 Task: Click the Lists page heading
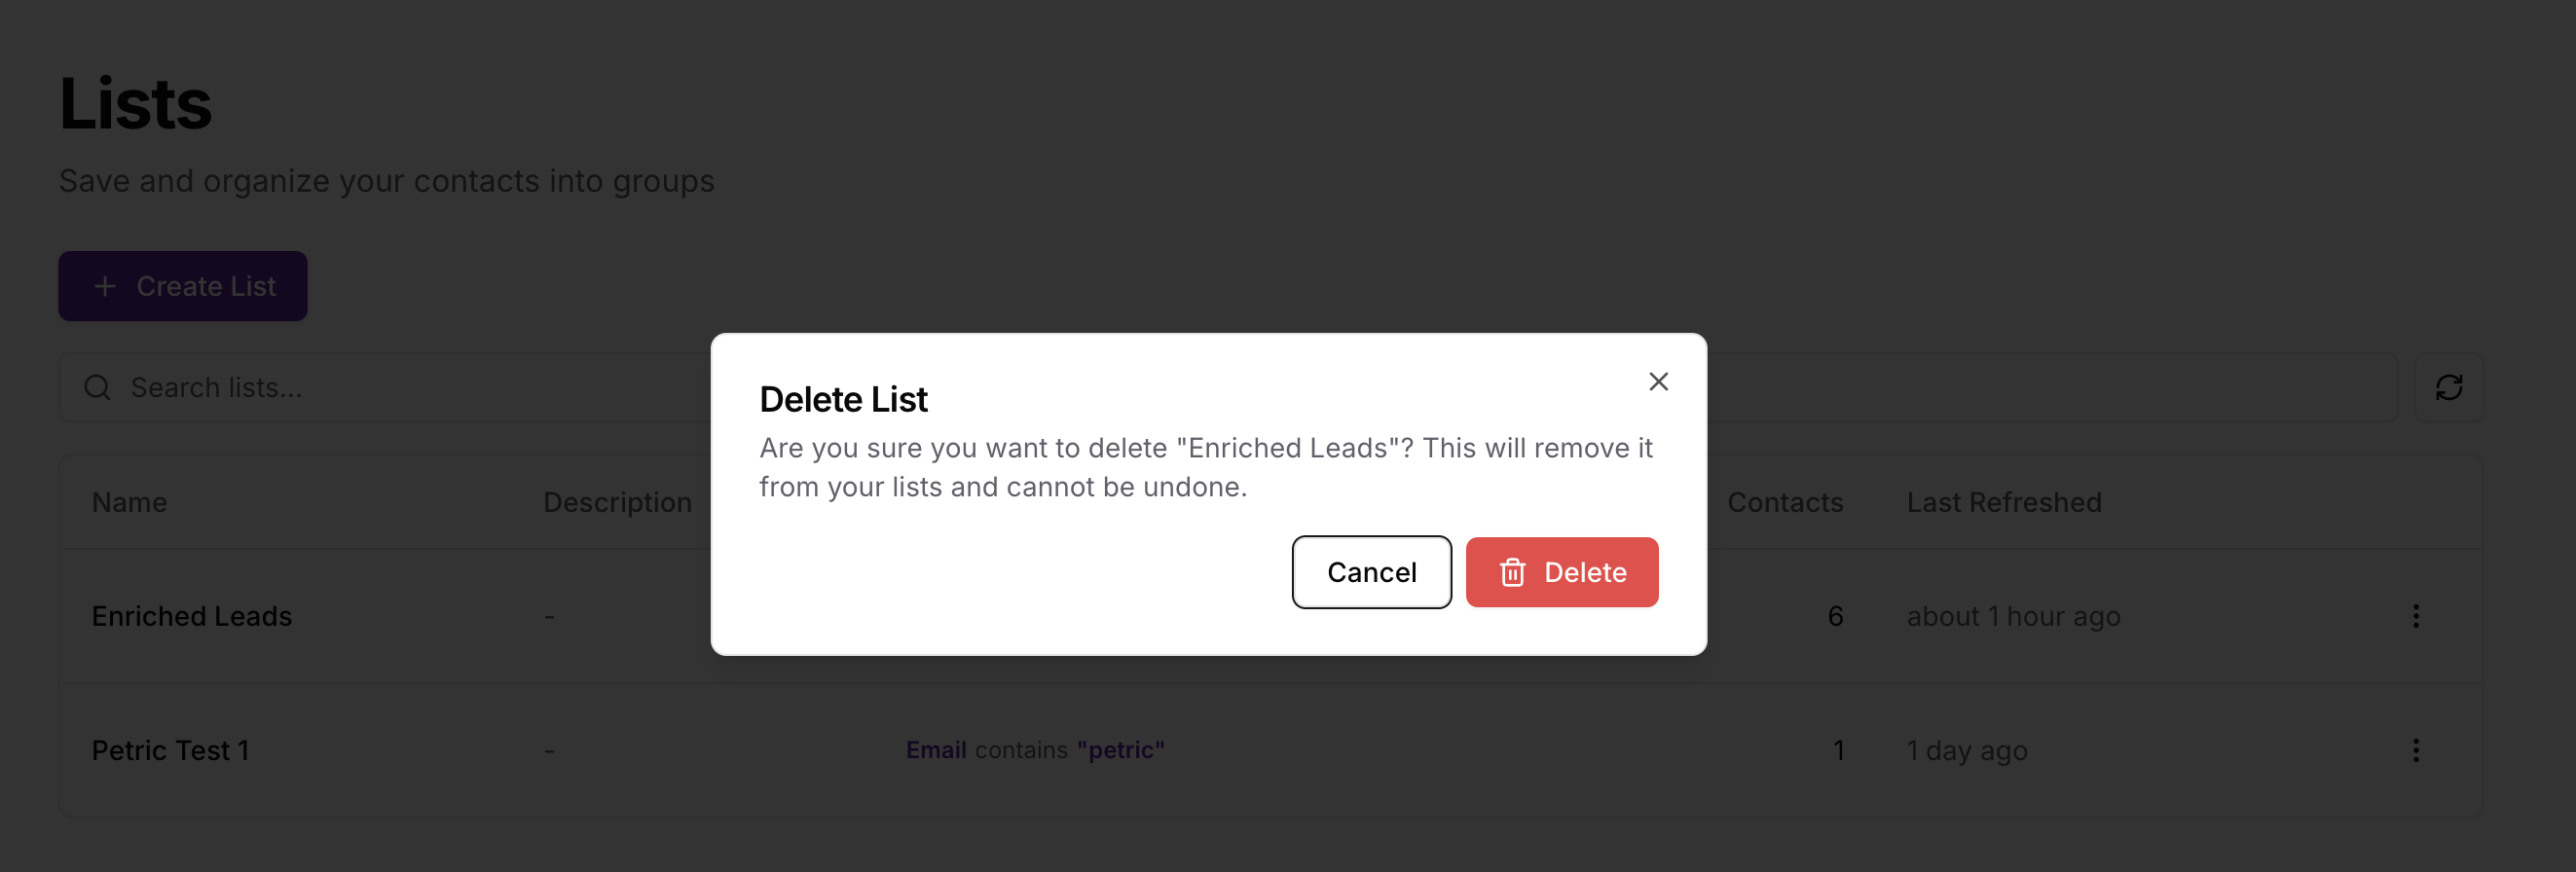(x=135, y=103)
